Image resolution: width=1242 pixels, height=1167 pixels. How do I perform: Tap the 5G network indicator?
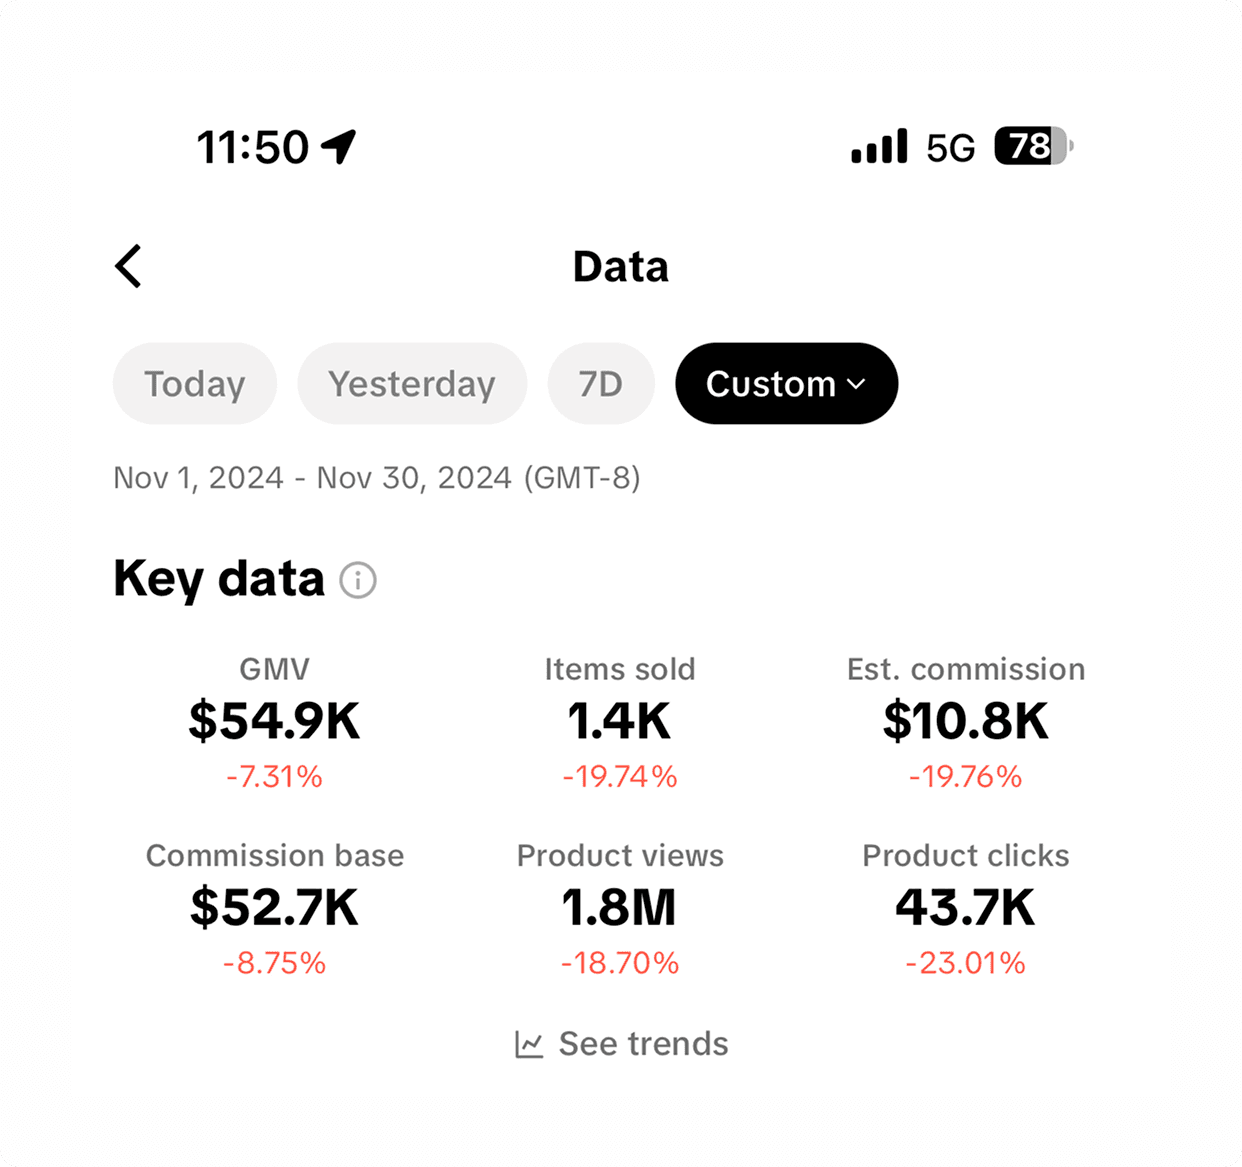click(950, 148)
